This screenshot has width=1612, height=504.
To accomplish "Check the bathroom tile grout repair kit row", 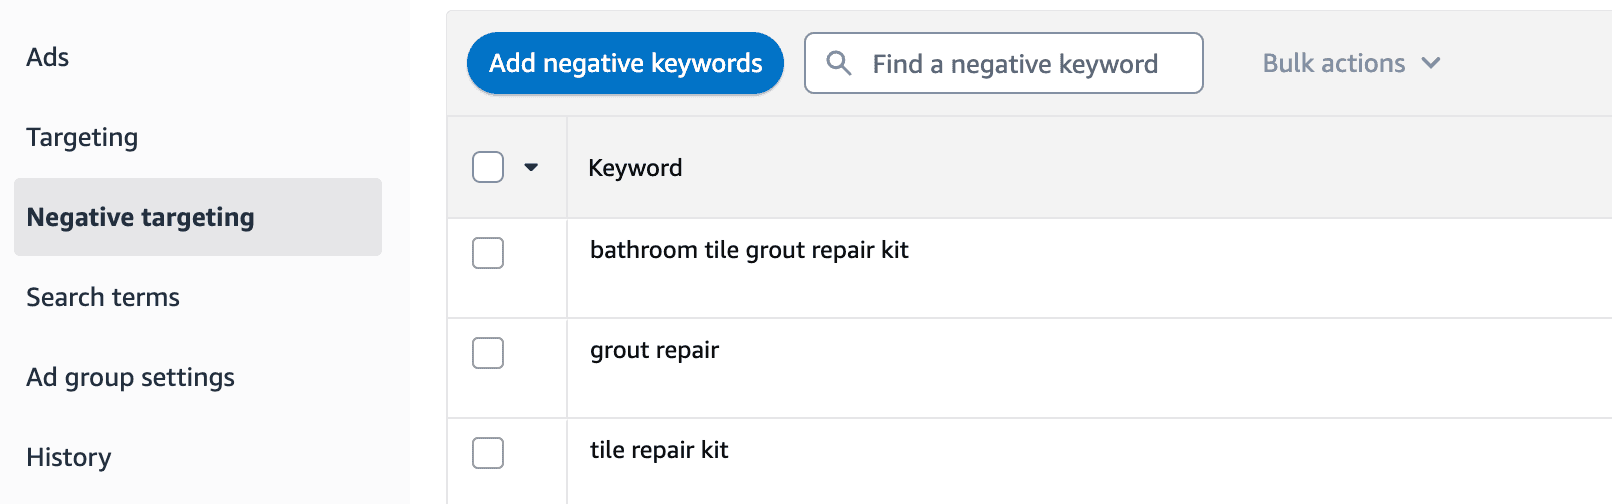I will pyautogui.click(x=488, y=253).
